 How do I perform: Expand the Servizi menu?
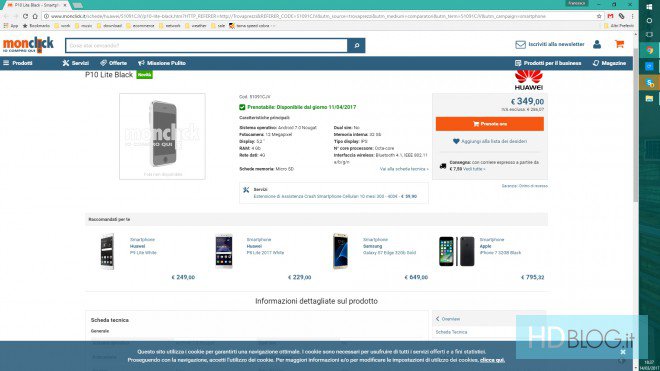(x=76, y=63)
